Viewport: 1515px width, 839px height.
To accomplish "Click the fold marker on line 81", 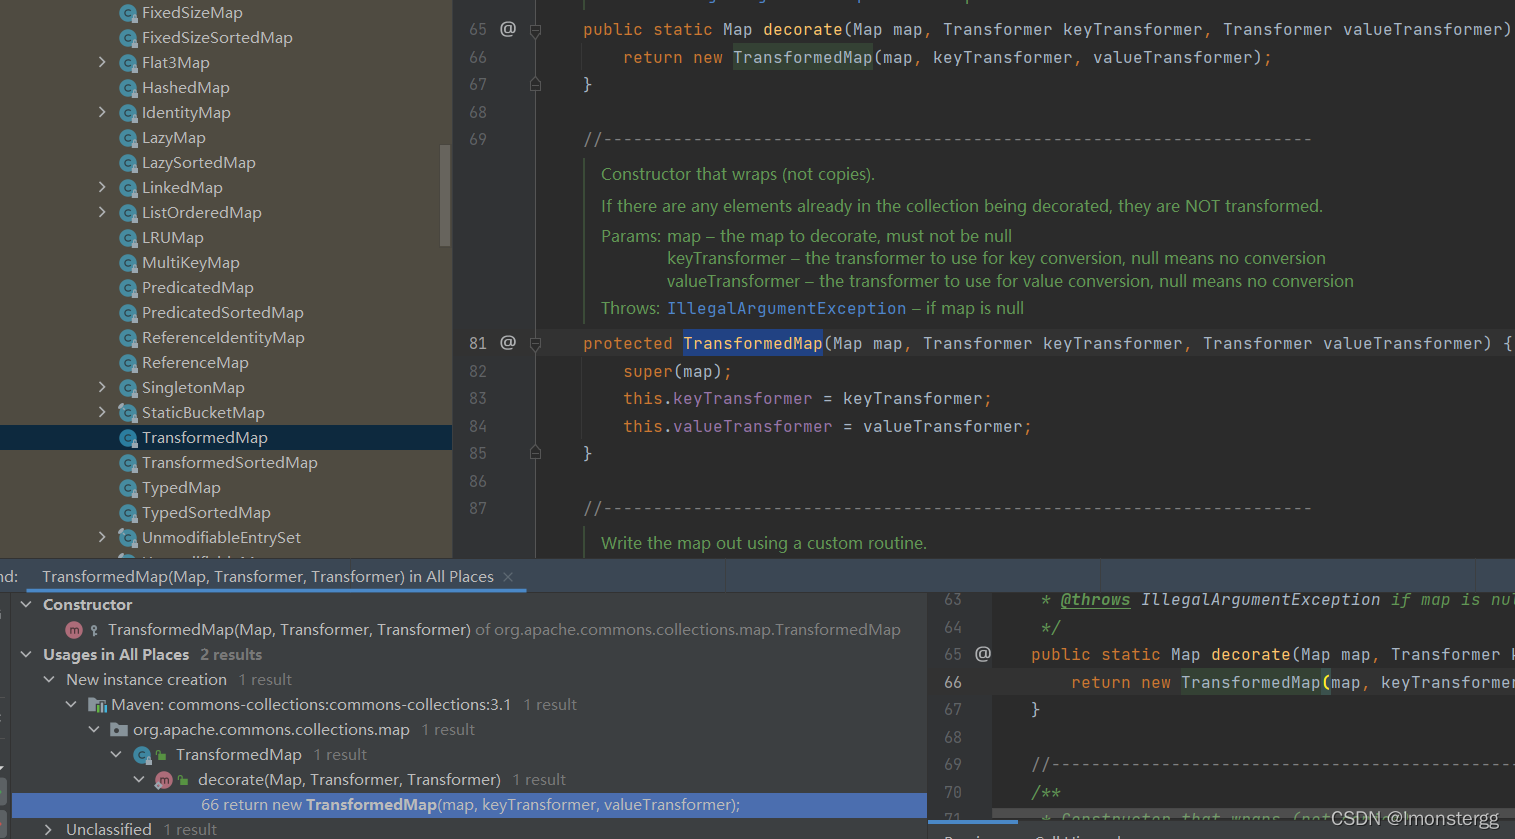I will 535,344.
